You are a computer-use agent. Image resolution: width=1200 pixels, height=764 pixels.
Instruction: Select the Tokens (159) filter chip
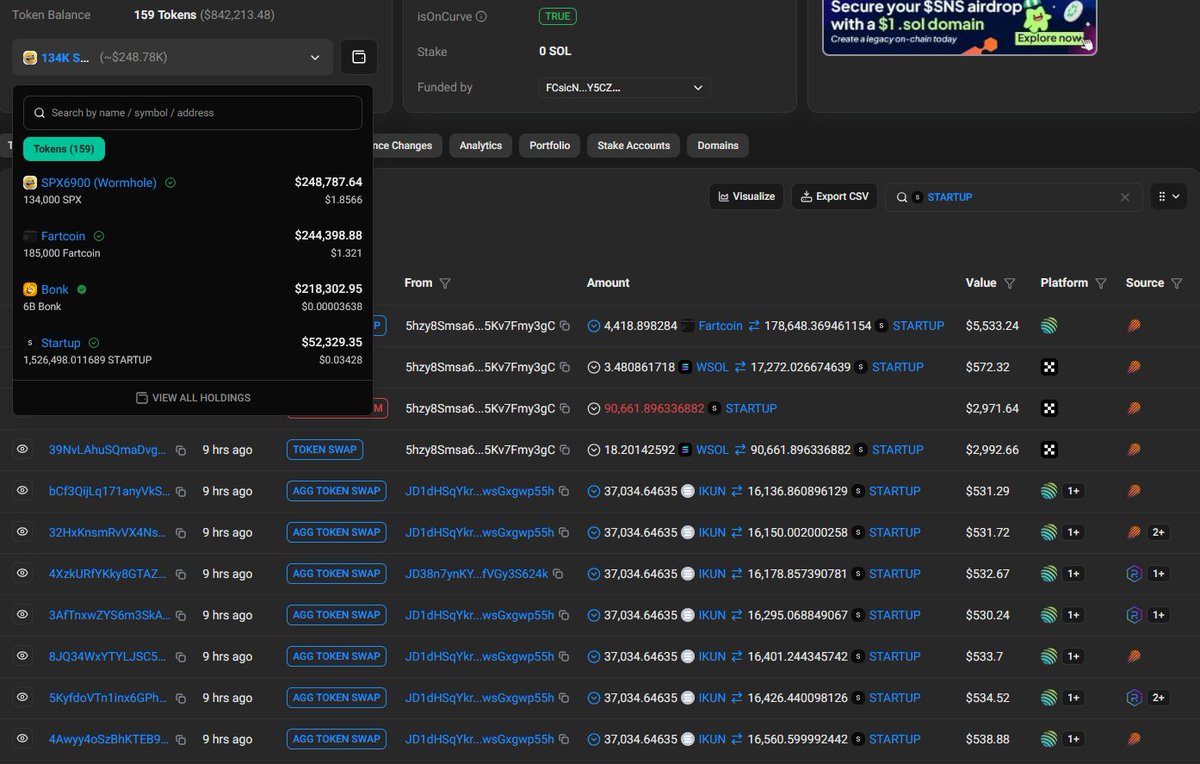coord(64,149)
